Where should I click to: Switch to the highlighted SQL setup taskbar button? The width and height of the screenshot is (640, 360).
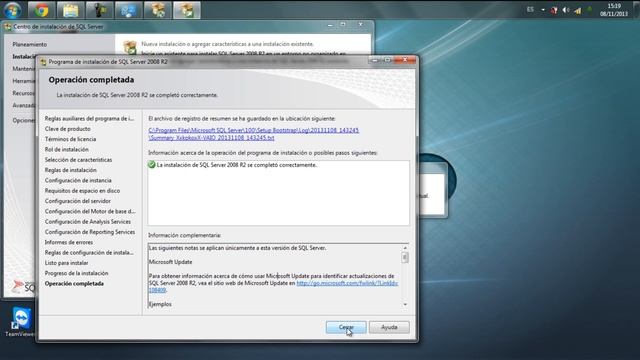pos(187,10)
